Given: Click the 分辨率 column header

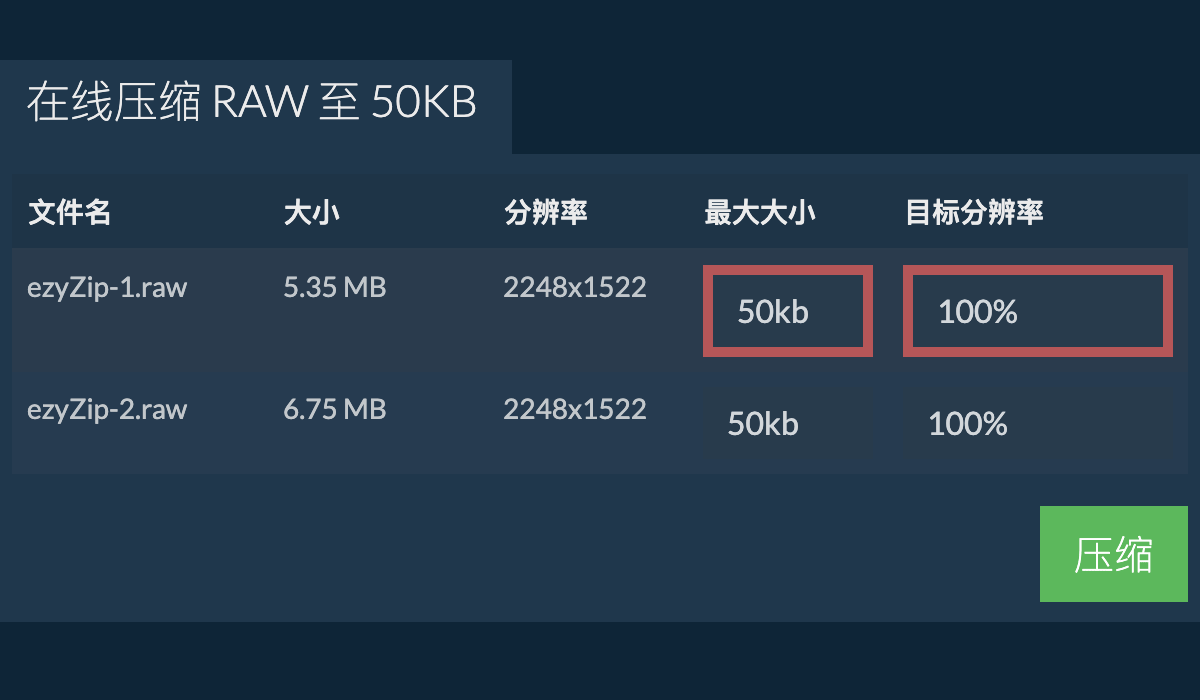Looking at the screenshot, I should pos(546,212).
